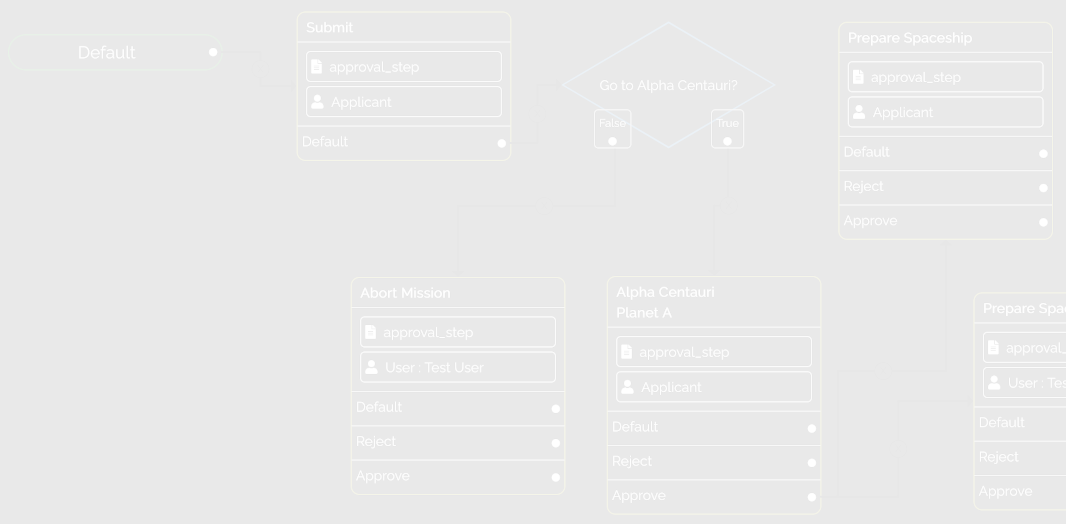
Task: Remove the connector from Submit to the decision diamond
Action: click(x=538, y=113)
